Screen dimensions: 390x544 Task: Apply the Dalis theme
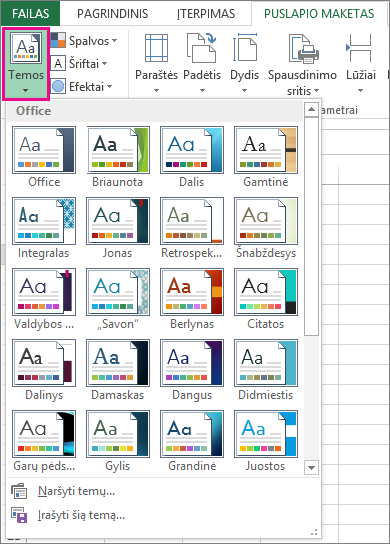point(192,157)
